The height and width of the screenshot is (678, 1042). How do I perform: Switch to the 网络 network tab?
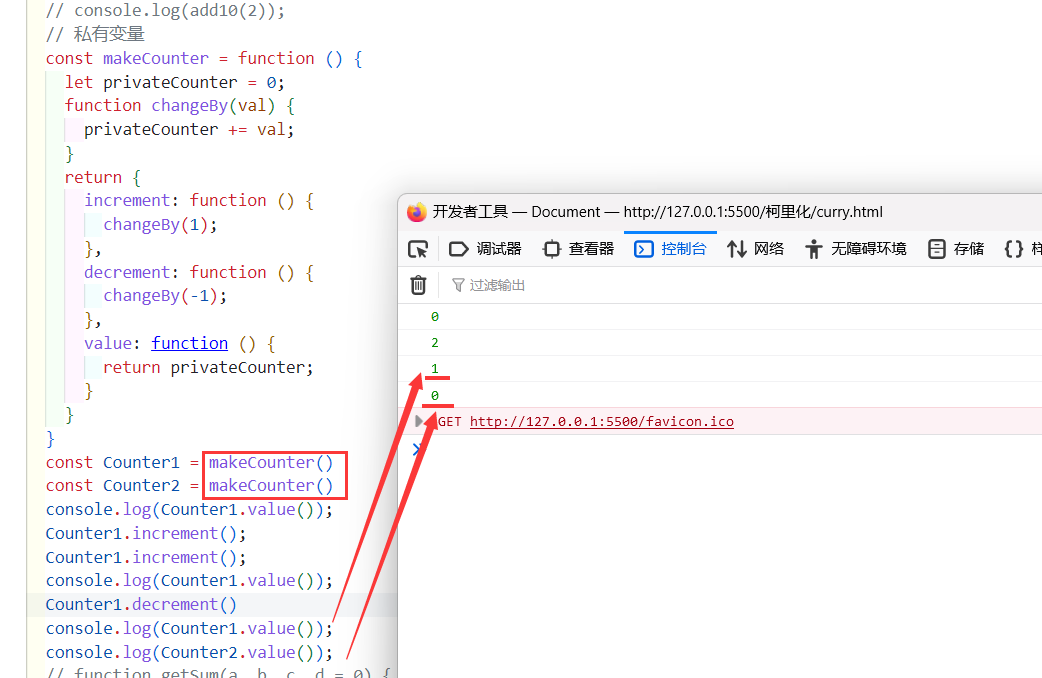coord(756,249)
